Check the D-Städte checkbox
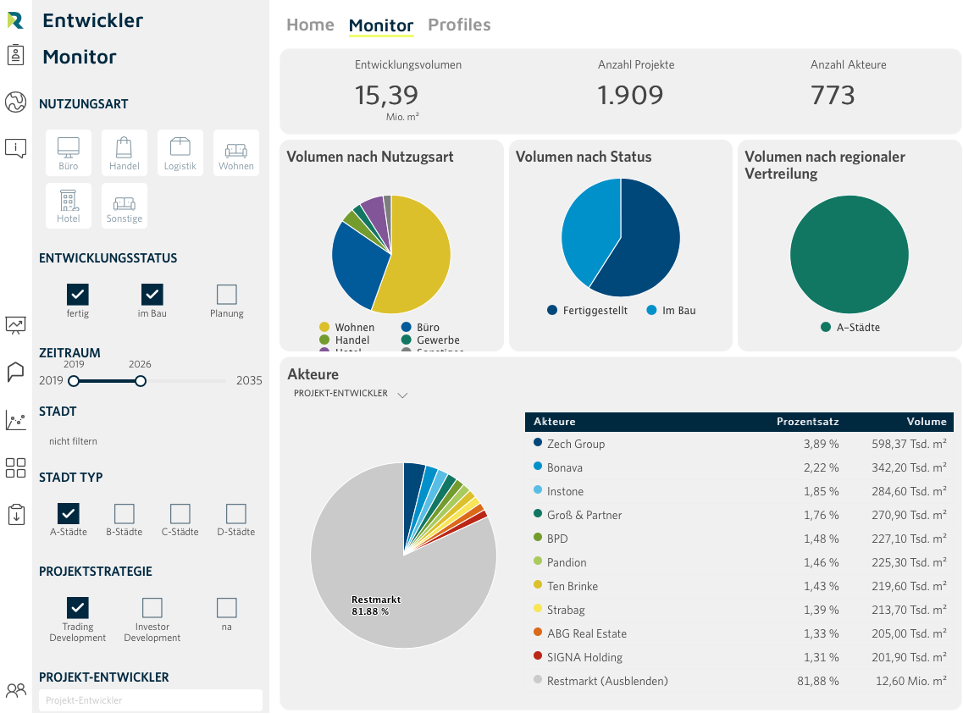Screen dimensions: 964x714 pos(236,513)
